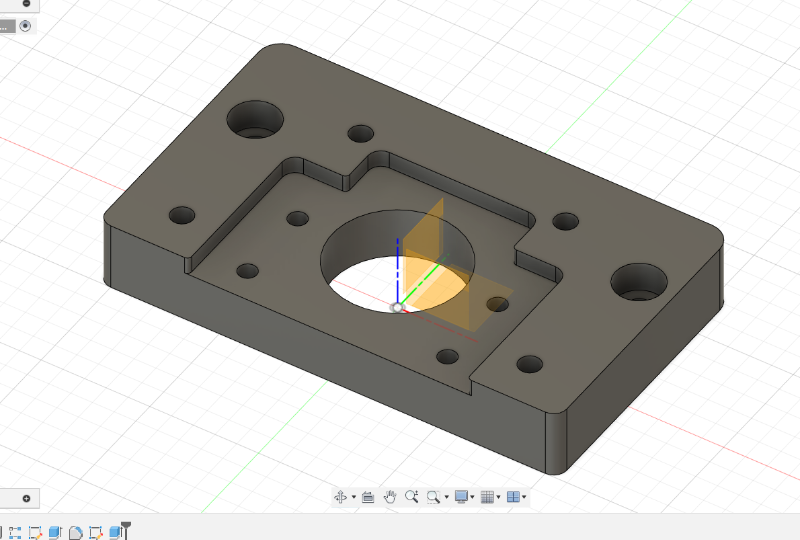Select the first Extrude feature in timeline

coord(55,532)
